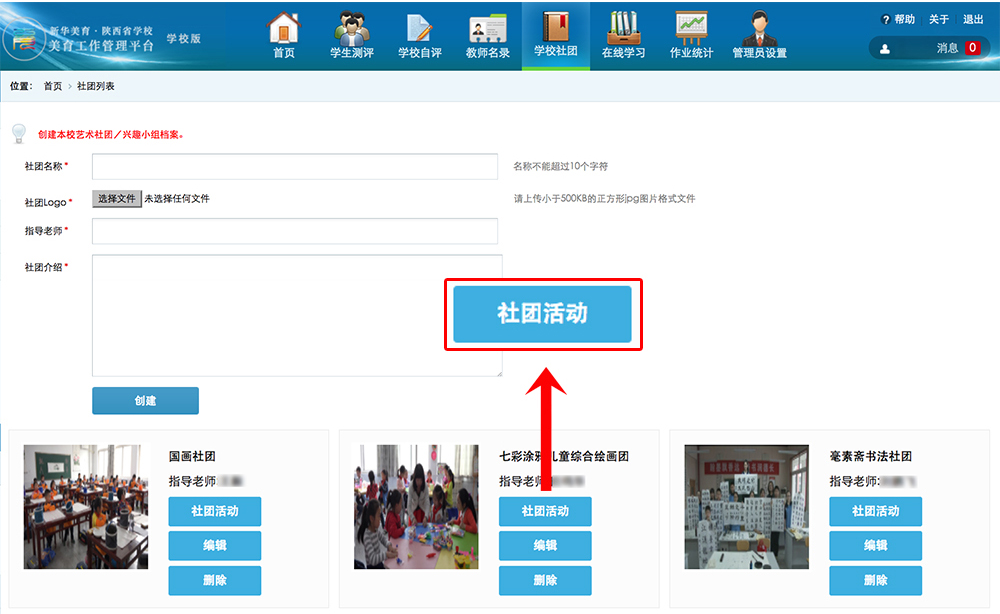Select the 教师名录 icon
The height and width of the screenshot is (614, 1000).
point(487,27)
